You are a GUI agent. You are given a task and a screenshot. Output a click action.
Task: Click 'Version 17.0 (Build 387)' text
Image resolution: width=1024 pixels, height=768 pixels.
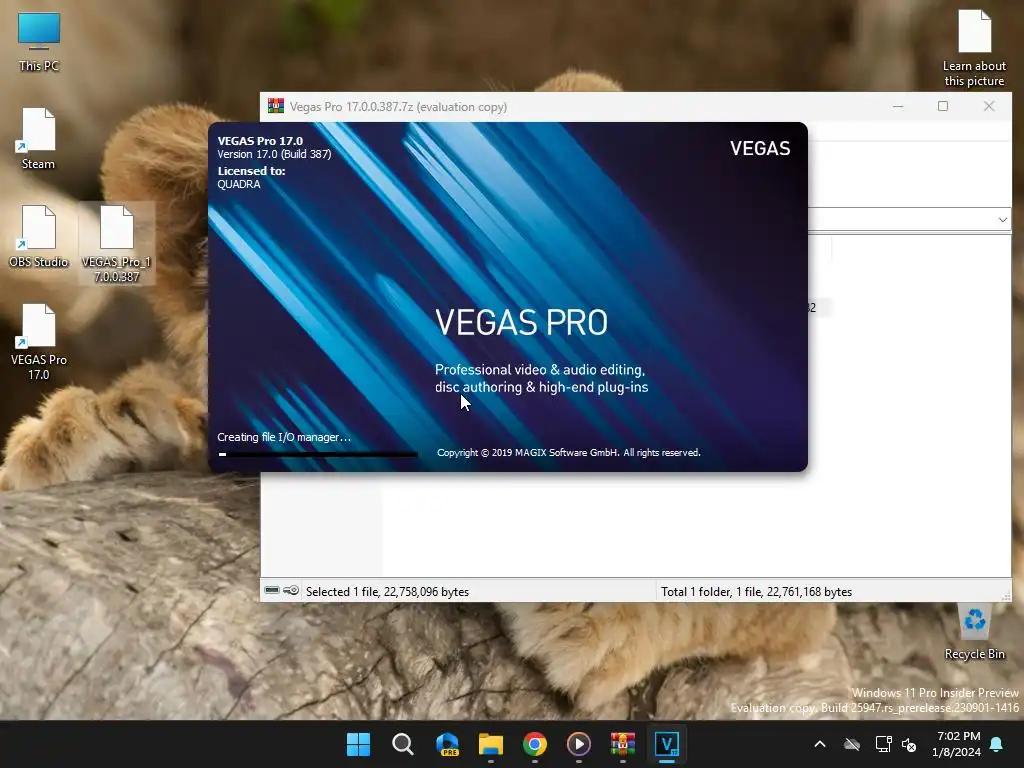[x=274, y=154]
